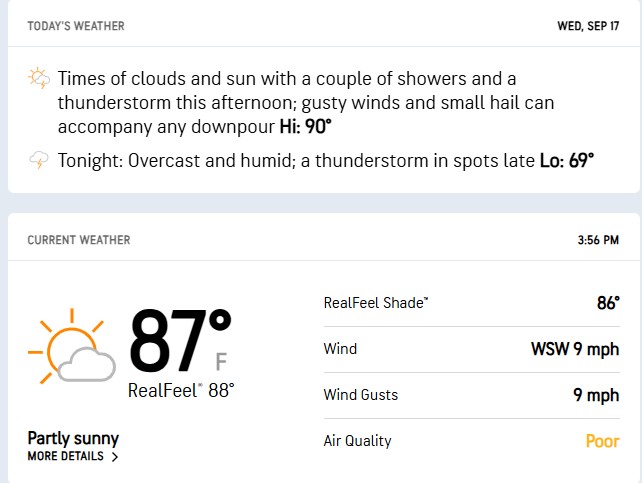Click the clouds and sun forecast icon
Image resolution: width=642 pixels, height=483 pixels.
pos(39,78)
